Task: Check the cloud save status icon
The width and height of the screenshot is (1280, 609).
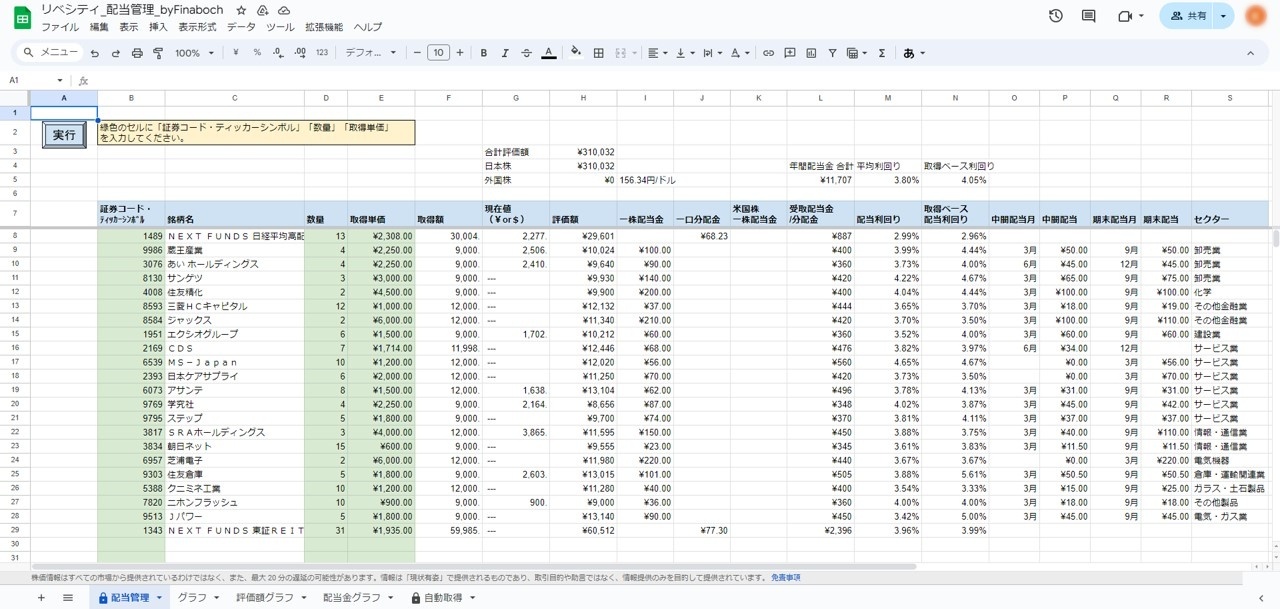Action: point(284,10)
